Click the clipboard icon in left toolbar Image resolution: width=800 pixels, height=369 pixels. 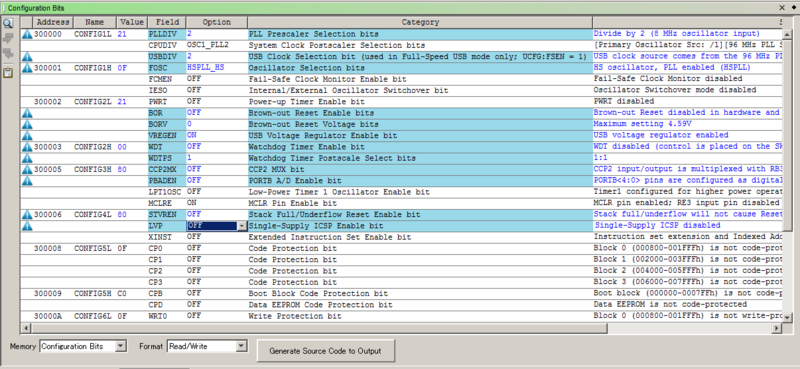[8, 73]
